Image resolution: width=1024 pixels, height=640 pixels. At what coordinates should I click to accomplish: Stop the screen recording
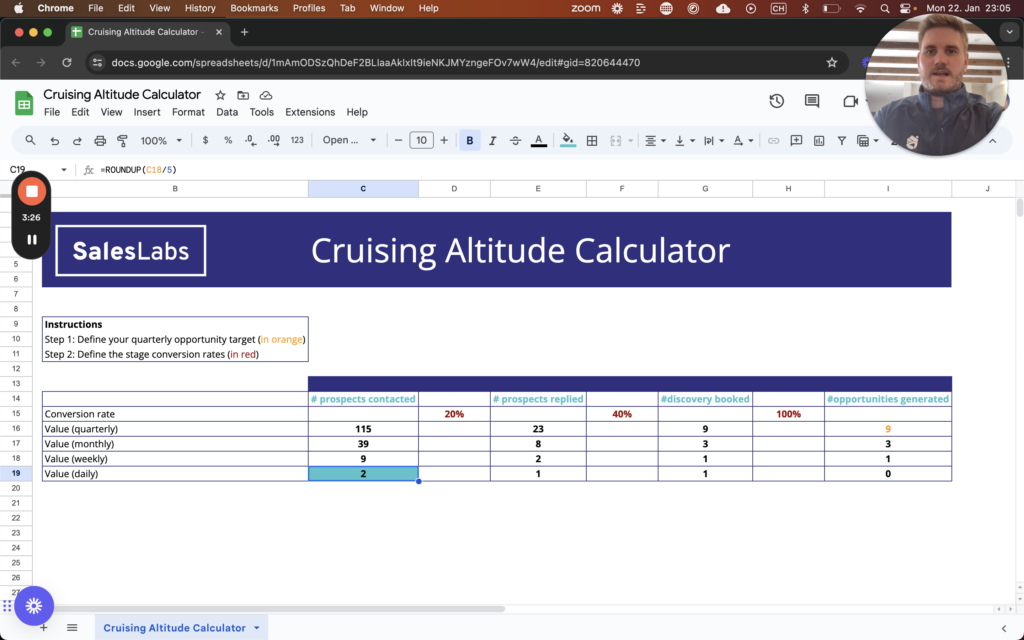[x=31, y=191]
